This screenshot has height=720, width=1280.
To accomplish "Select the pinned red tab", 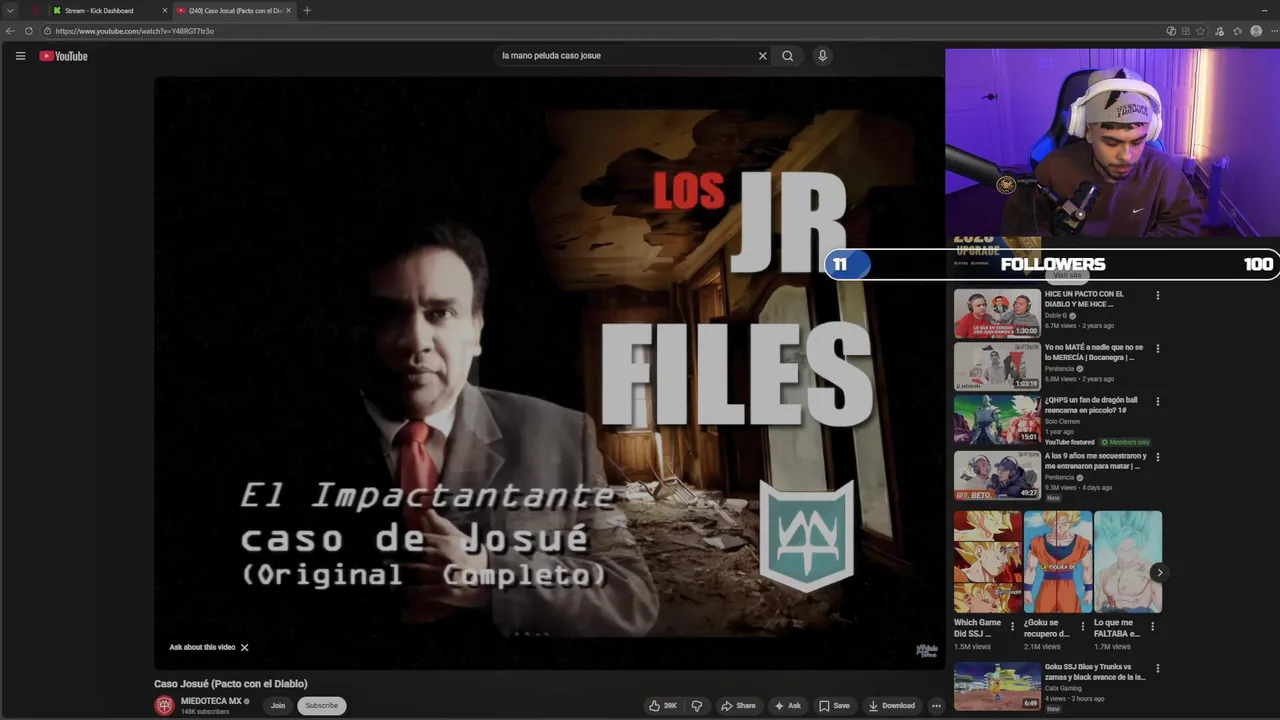I will [x=36, y=10].
